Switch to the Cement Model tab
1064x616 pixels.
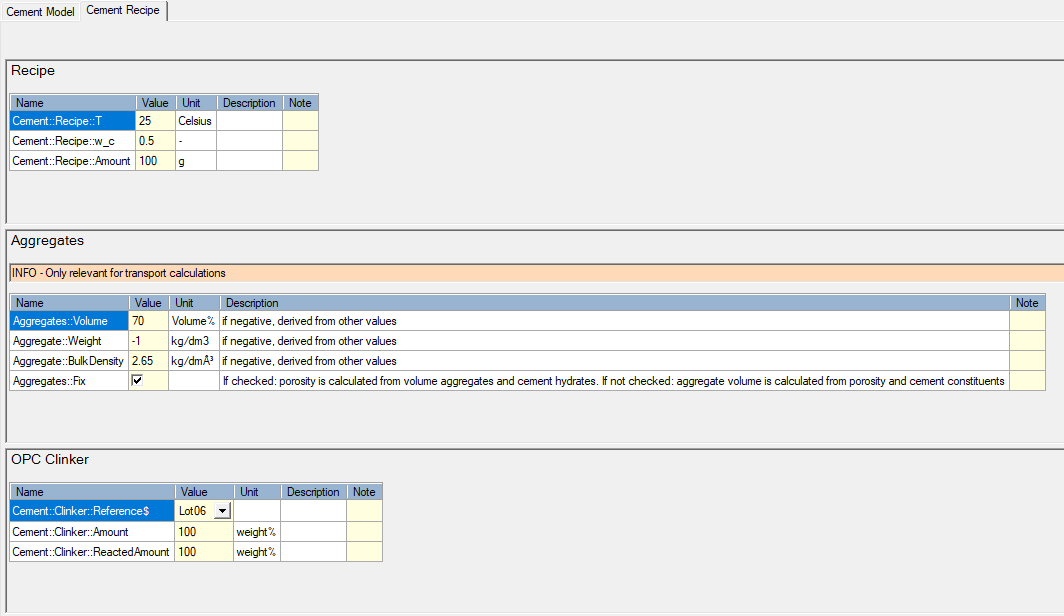tap(40, 11)
